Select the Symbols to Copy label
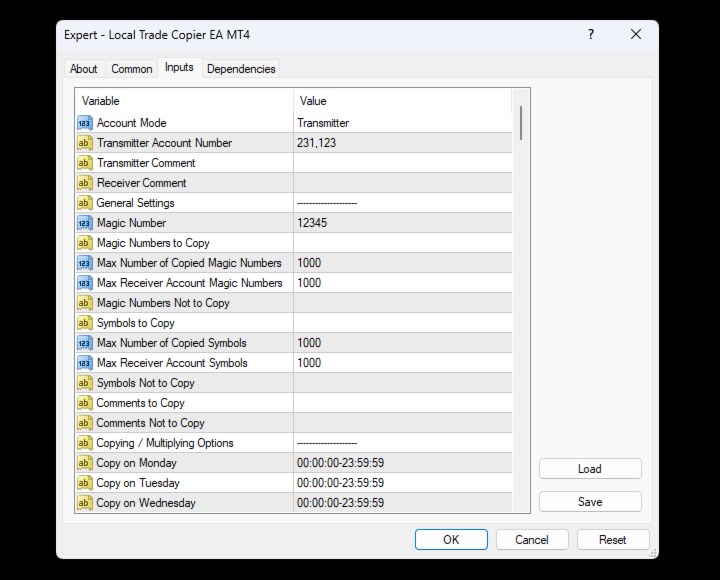The height and width of the screenshot is (580, 720). click(135, 323)
